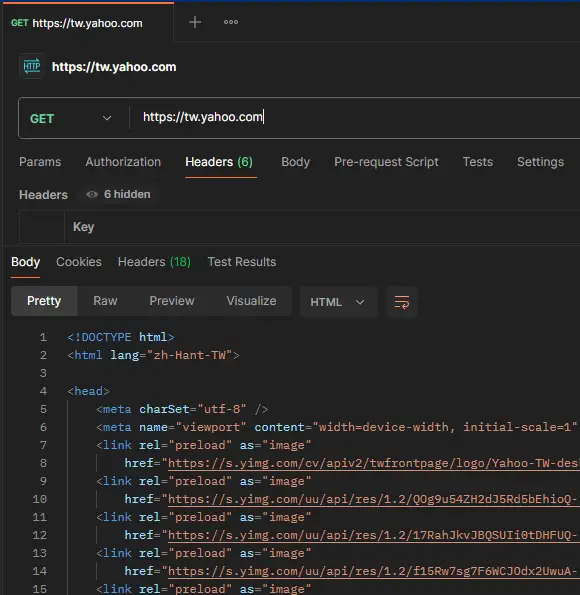Screen dimensions: 580x595
Task: Click the head tag on line 4
Action: (x=88, y=391)
